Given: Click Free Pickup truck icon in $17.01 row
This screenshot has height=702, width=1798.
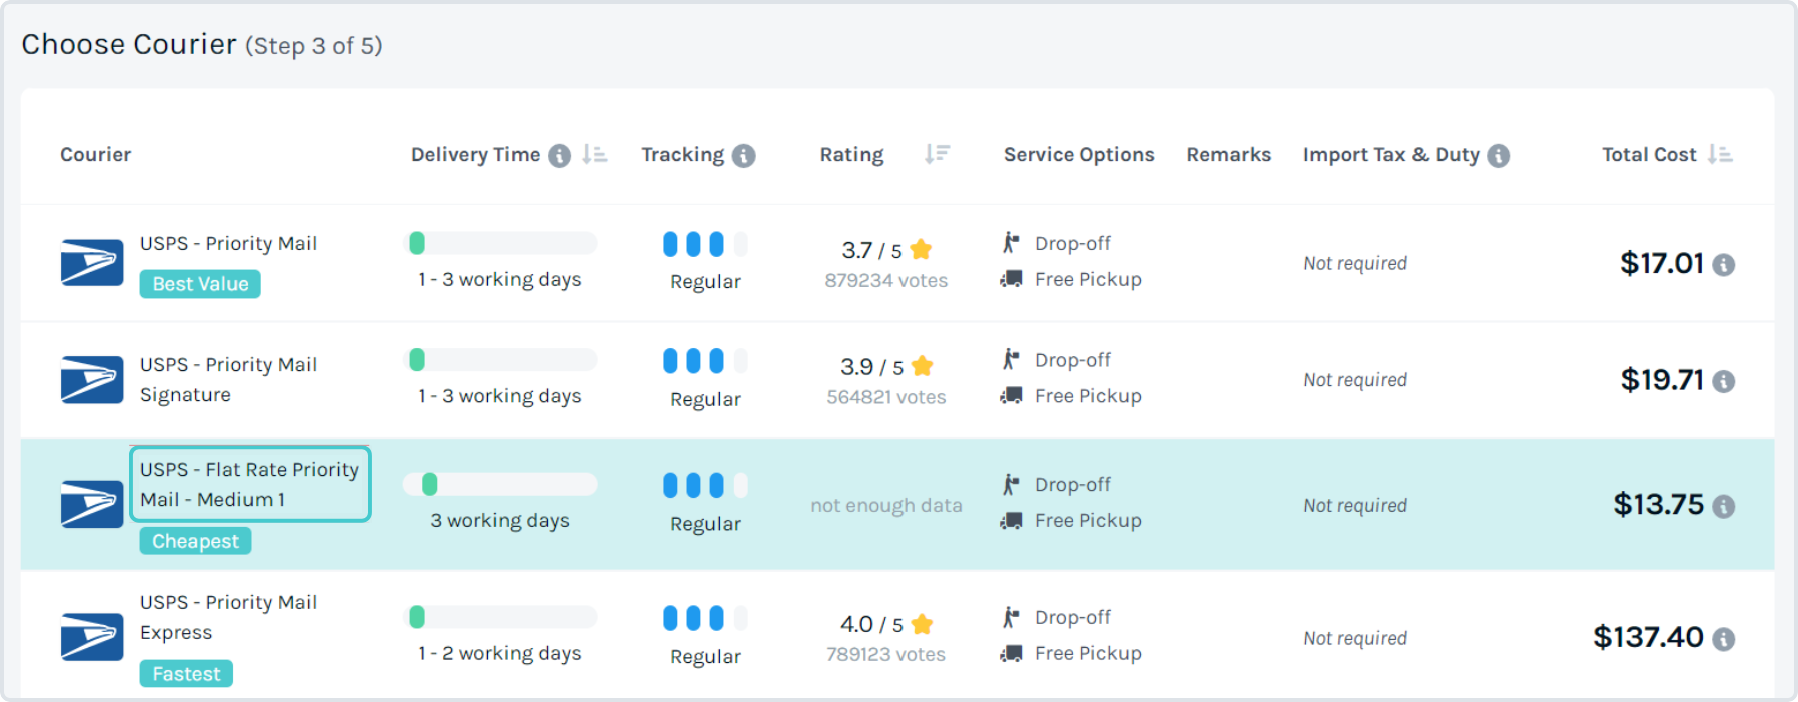Looking at the screenshot, I should (x=1012, y=279).
